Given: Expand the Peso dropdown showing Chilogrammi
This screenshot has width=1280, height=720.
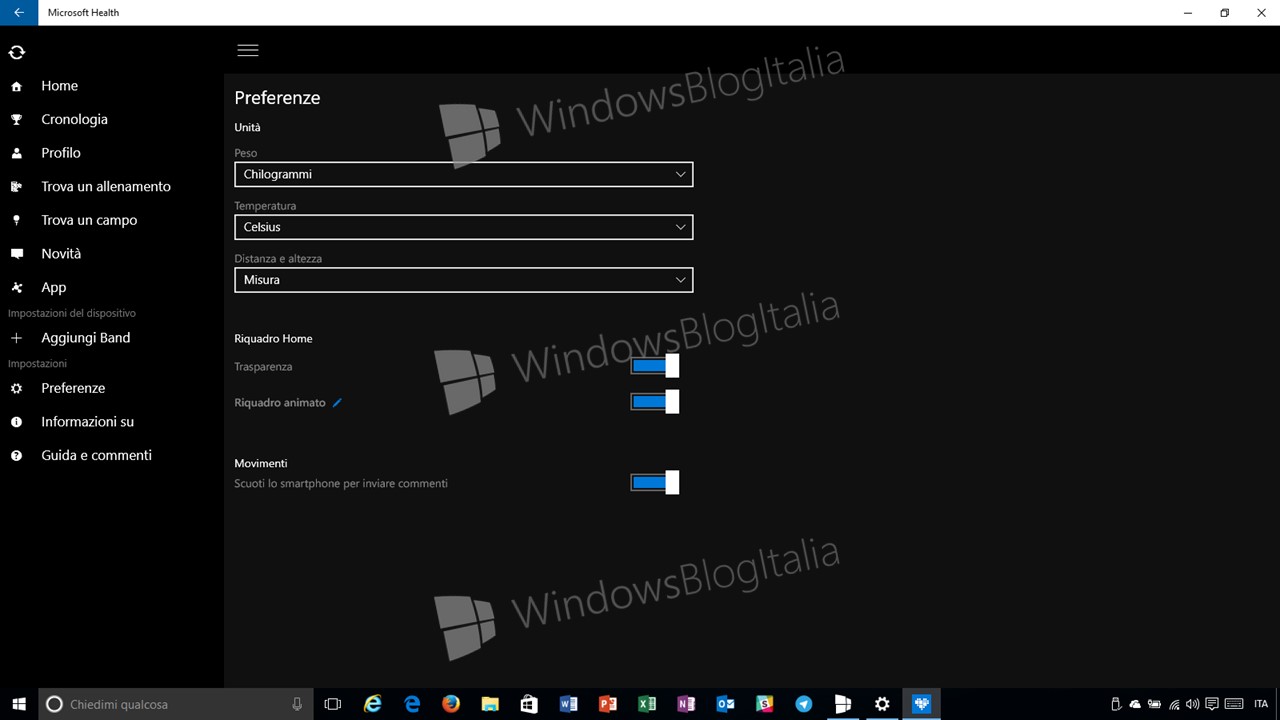Looking at the screenshot, I should 464,174.
